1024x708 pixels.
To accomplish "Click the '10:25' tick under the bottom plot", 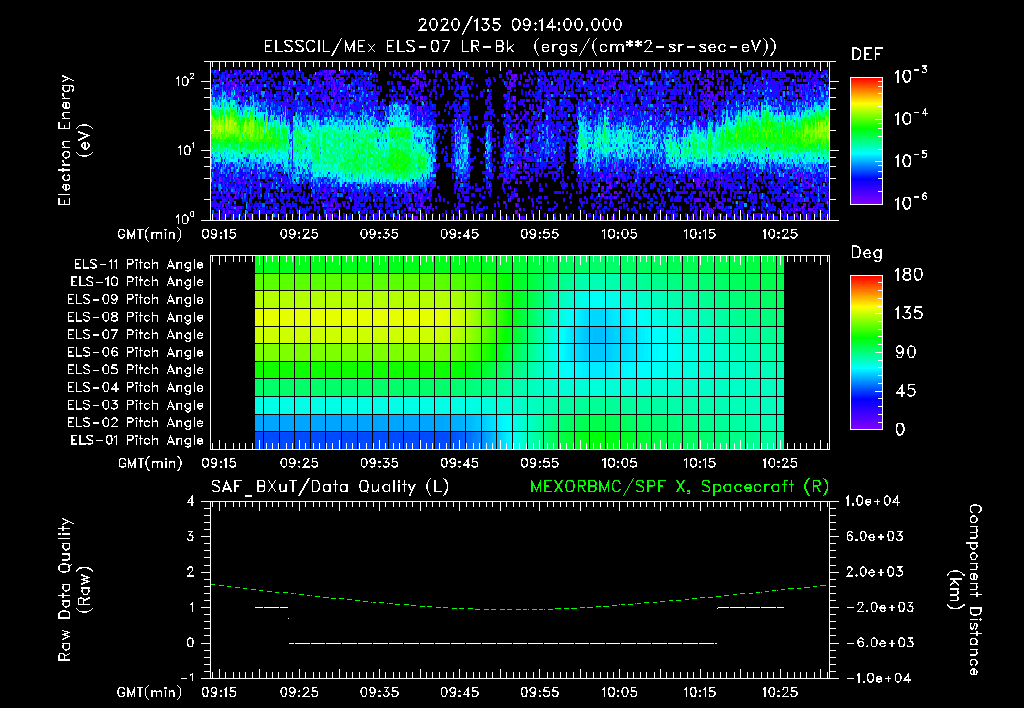I will [x=780, y=692].
